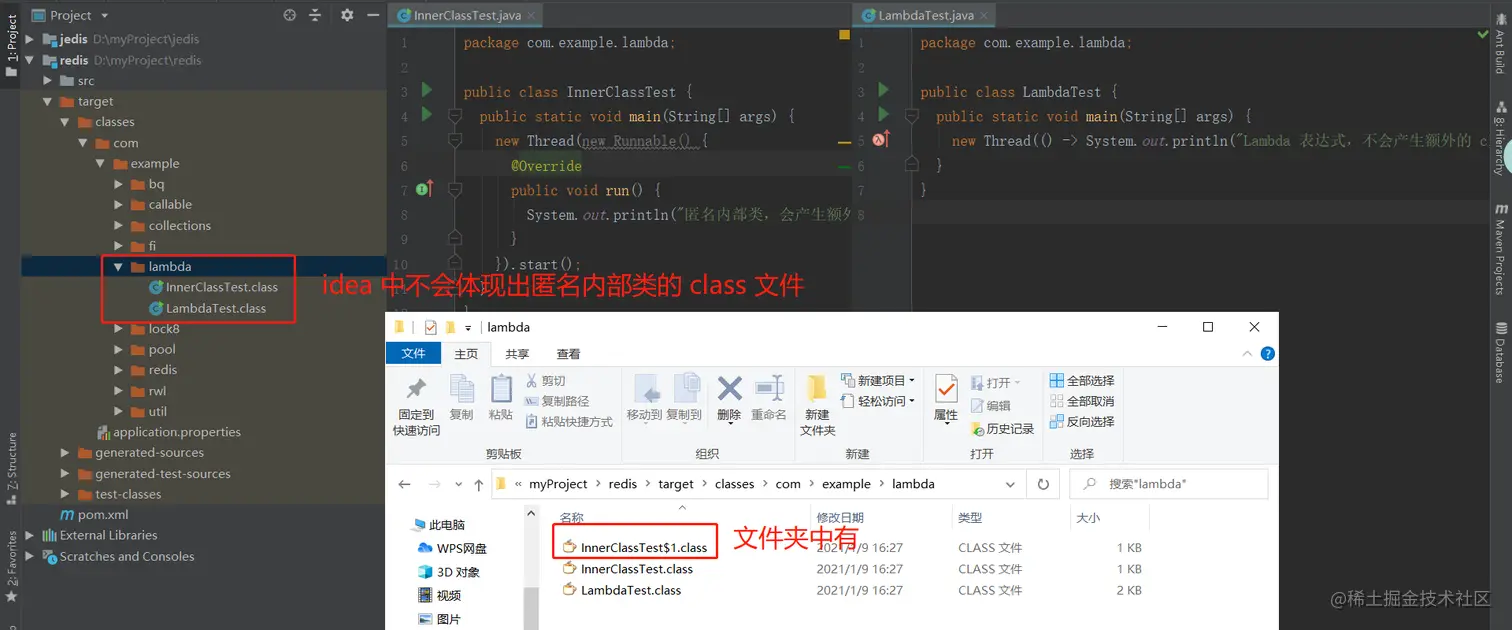The height and width of the screenshot is (630, 1512).
Task: Click Pin to Quick Access in Explorer ribbon
Action: click(x=416, y=405)
